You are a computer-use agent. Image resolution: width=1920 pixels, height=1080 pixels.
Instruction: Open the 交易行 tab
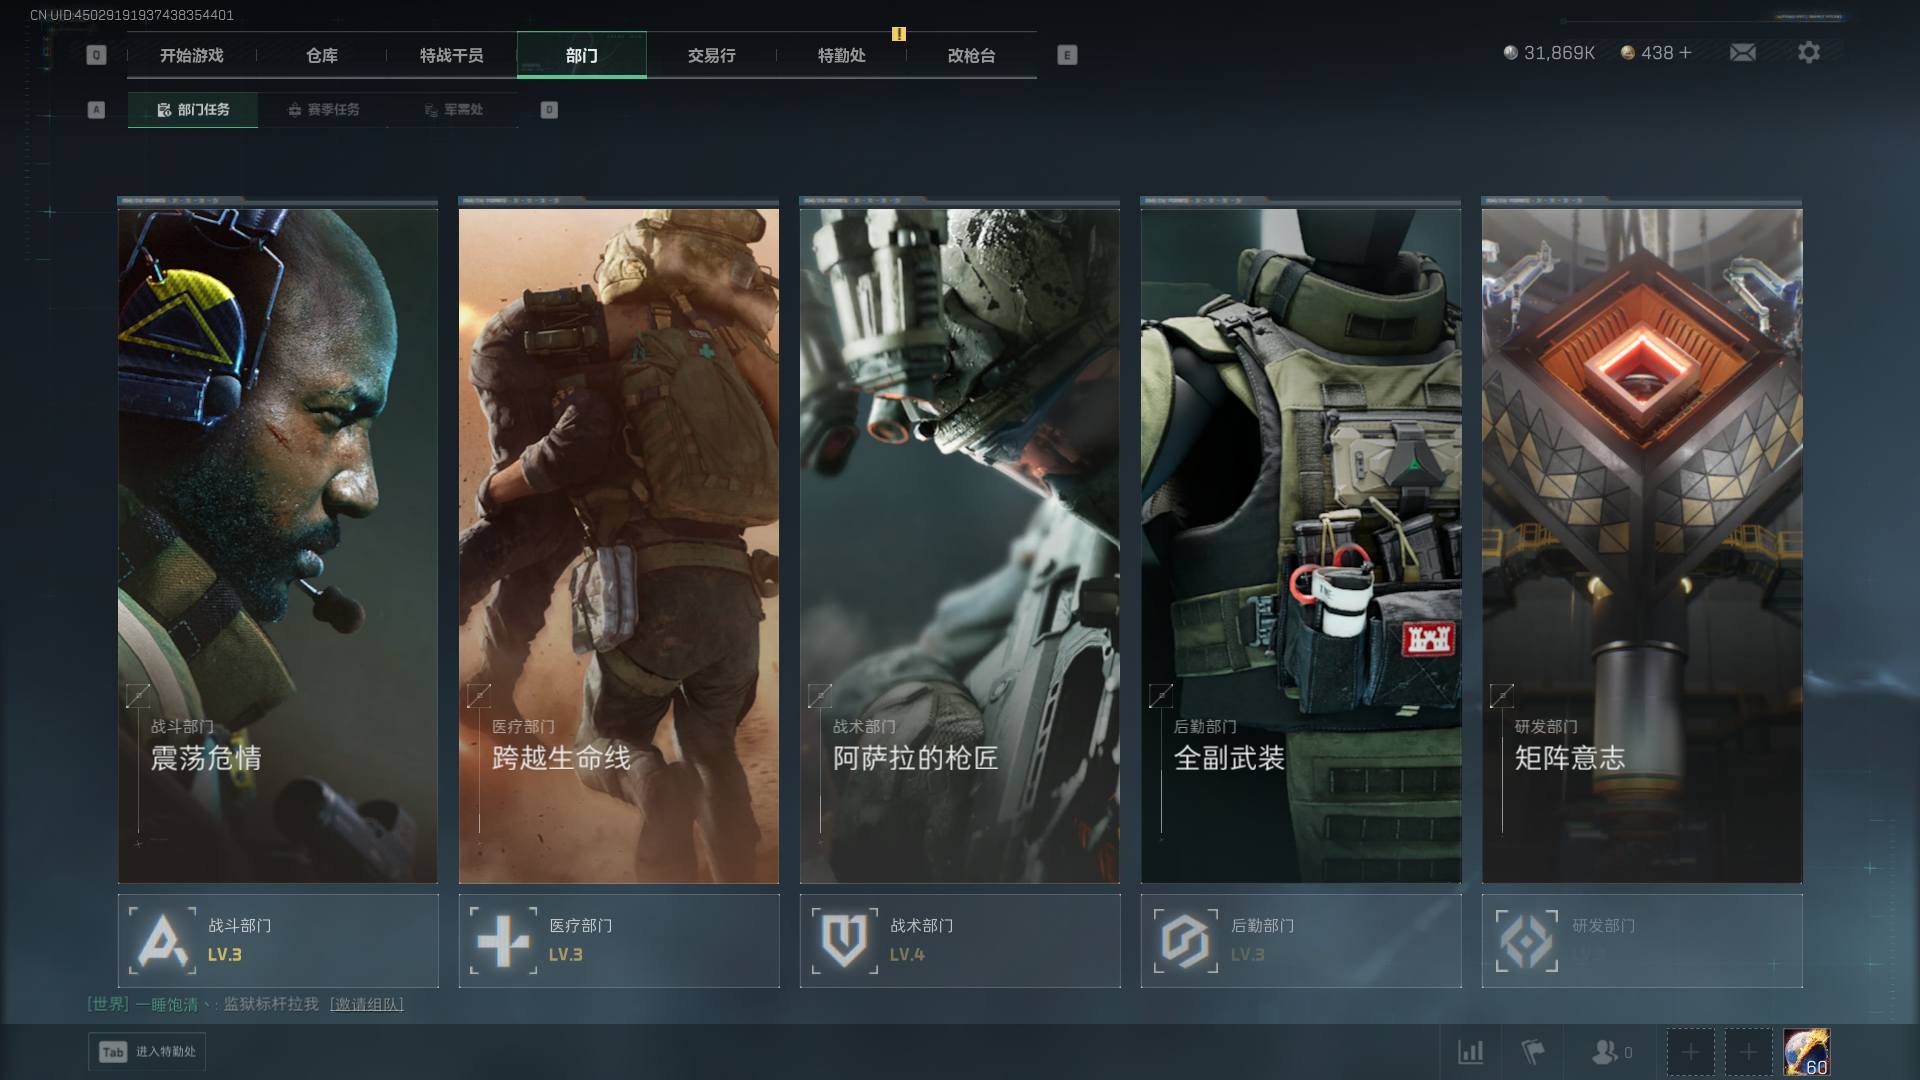pos(711,55)
